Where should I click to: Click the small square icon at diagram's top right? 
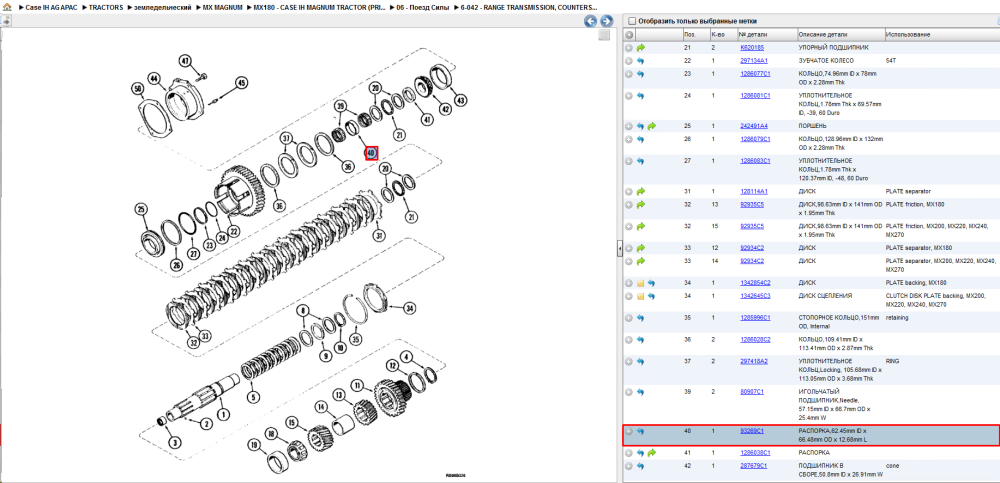click(x=604, y=36)
